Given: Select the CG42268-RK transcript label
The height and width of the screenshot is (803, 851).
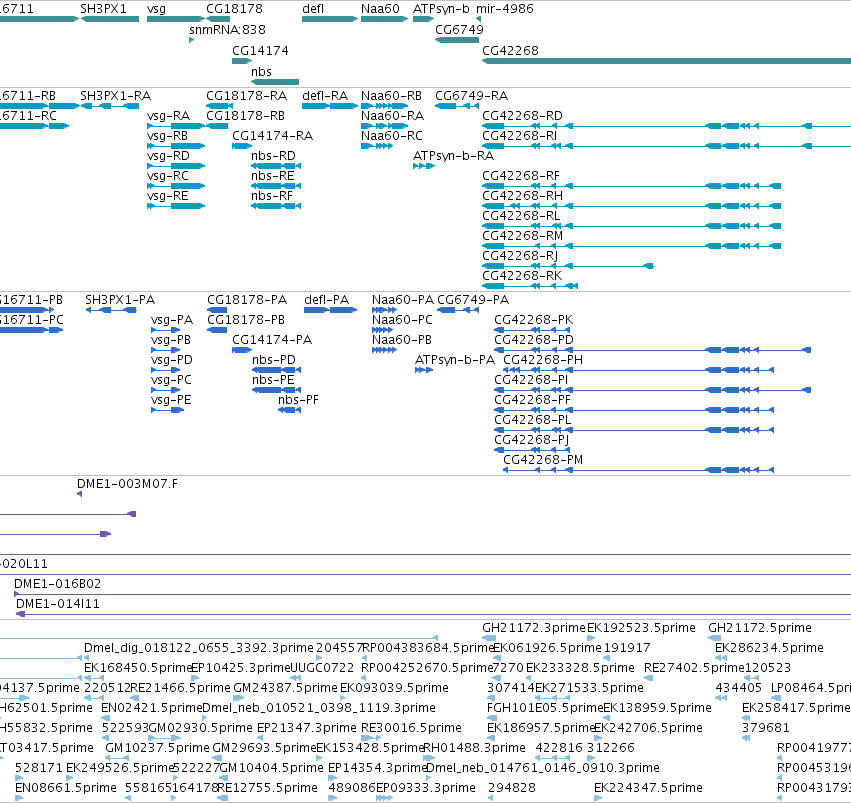Looking at the screenshot, I should 522,276.
